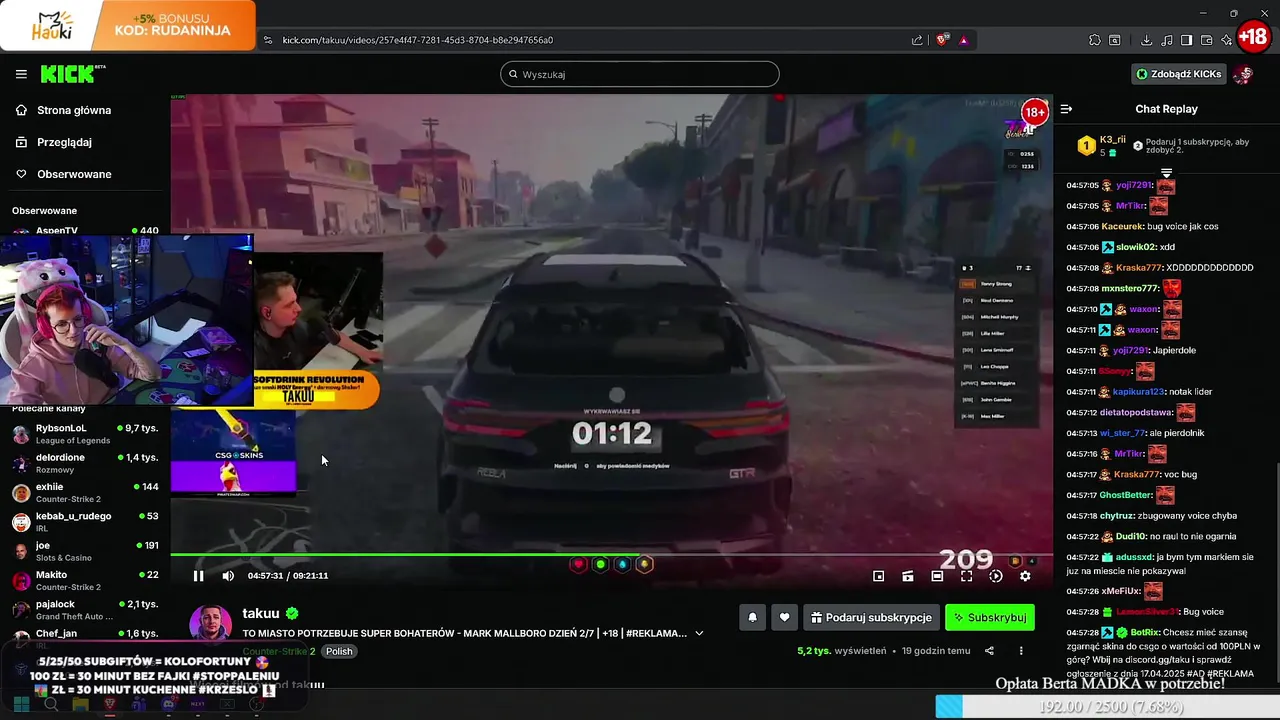Click the browser address bar URL
This screenshot has width=1280, height=720.
418,40
